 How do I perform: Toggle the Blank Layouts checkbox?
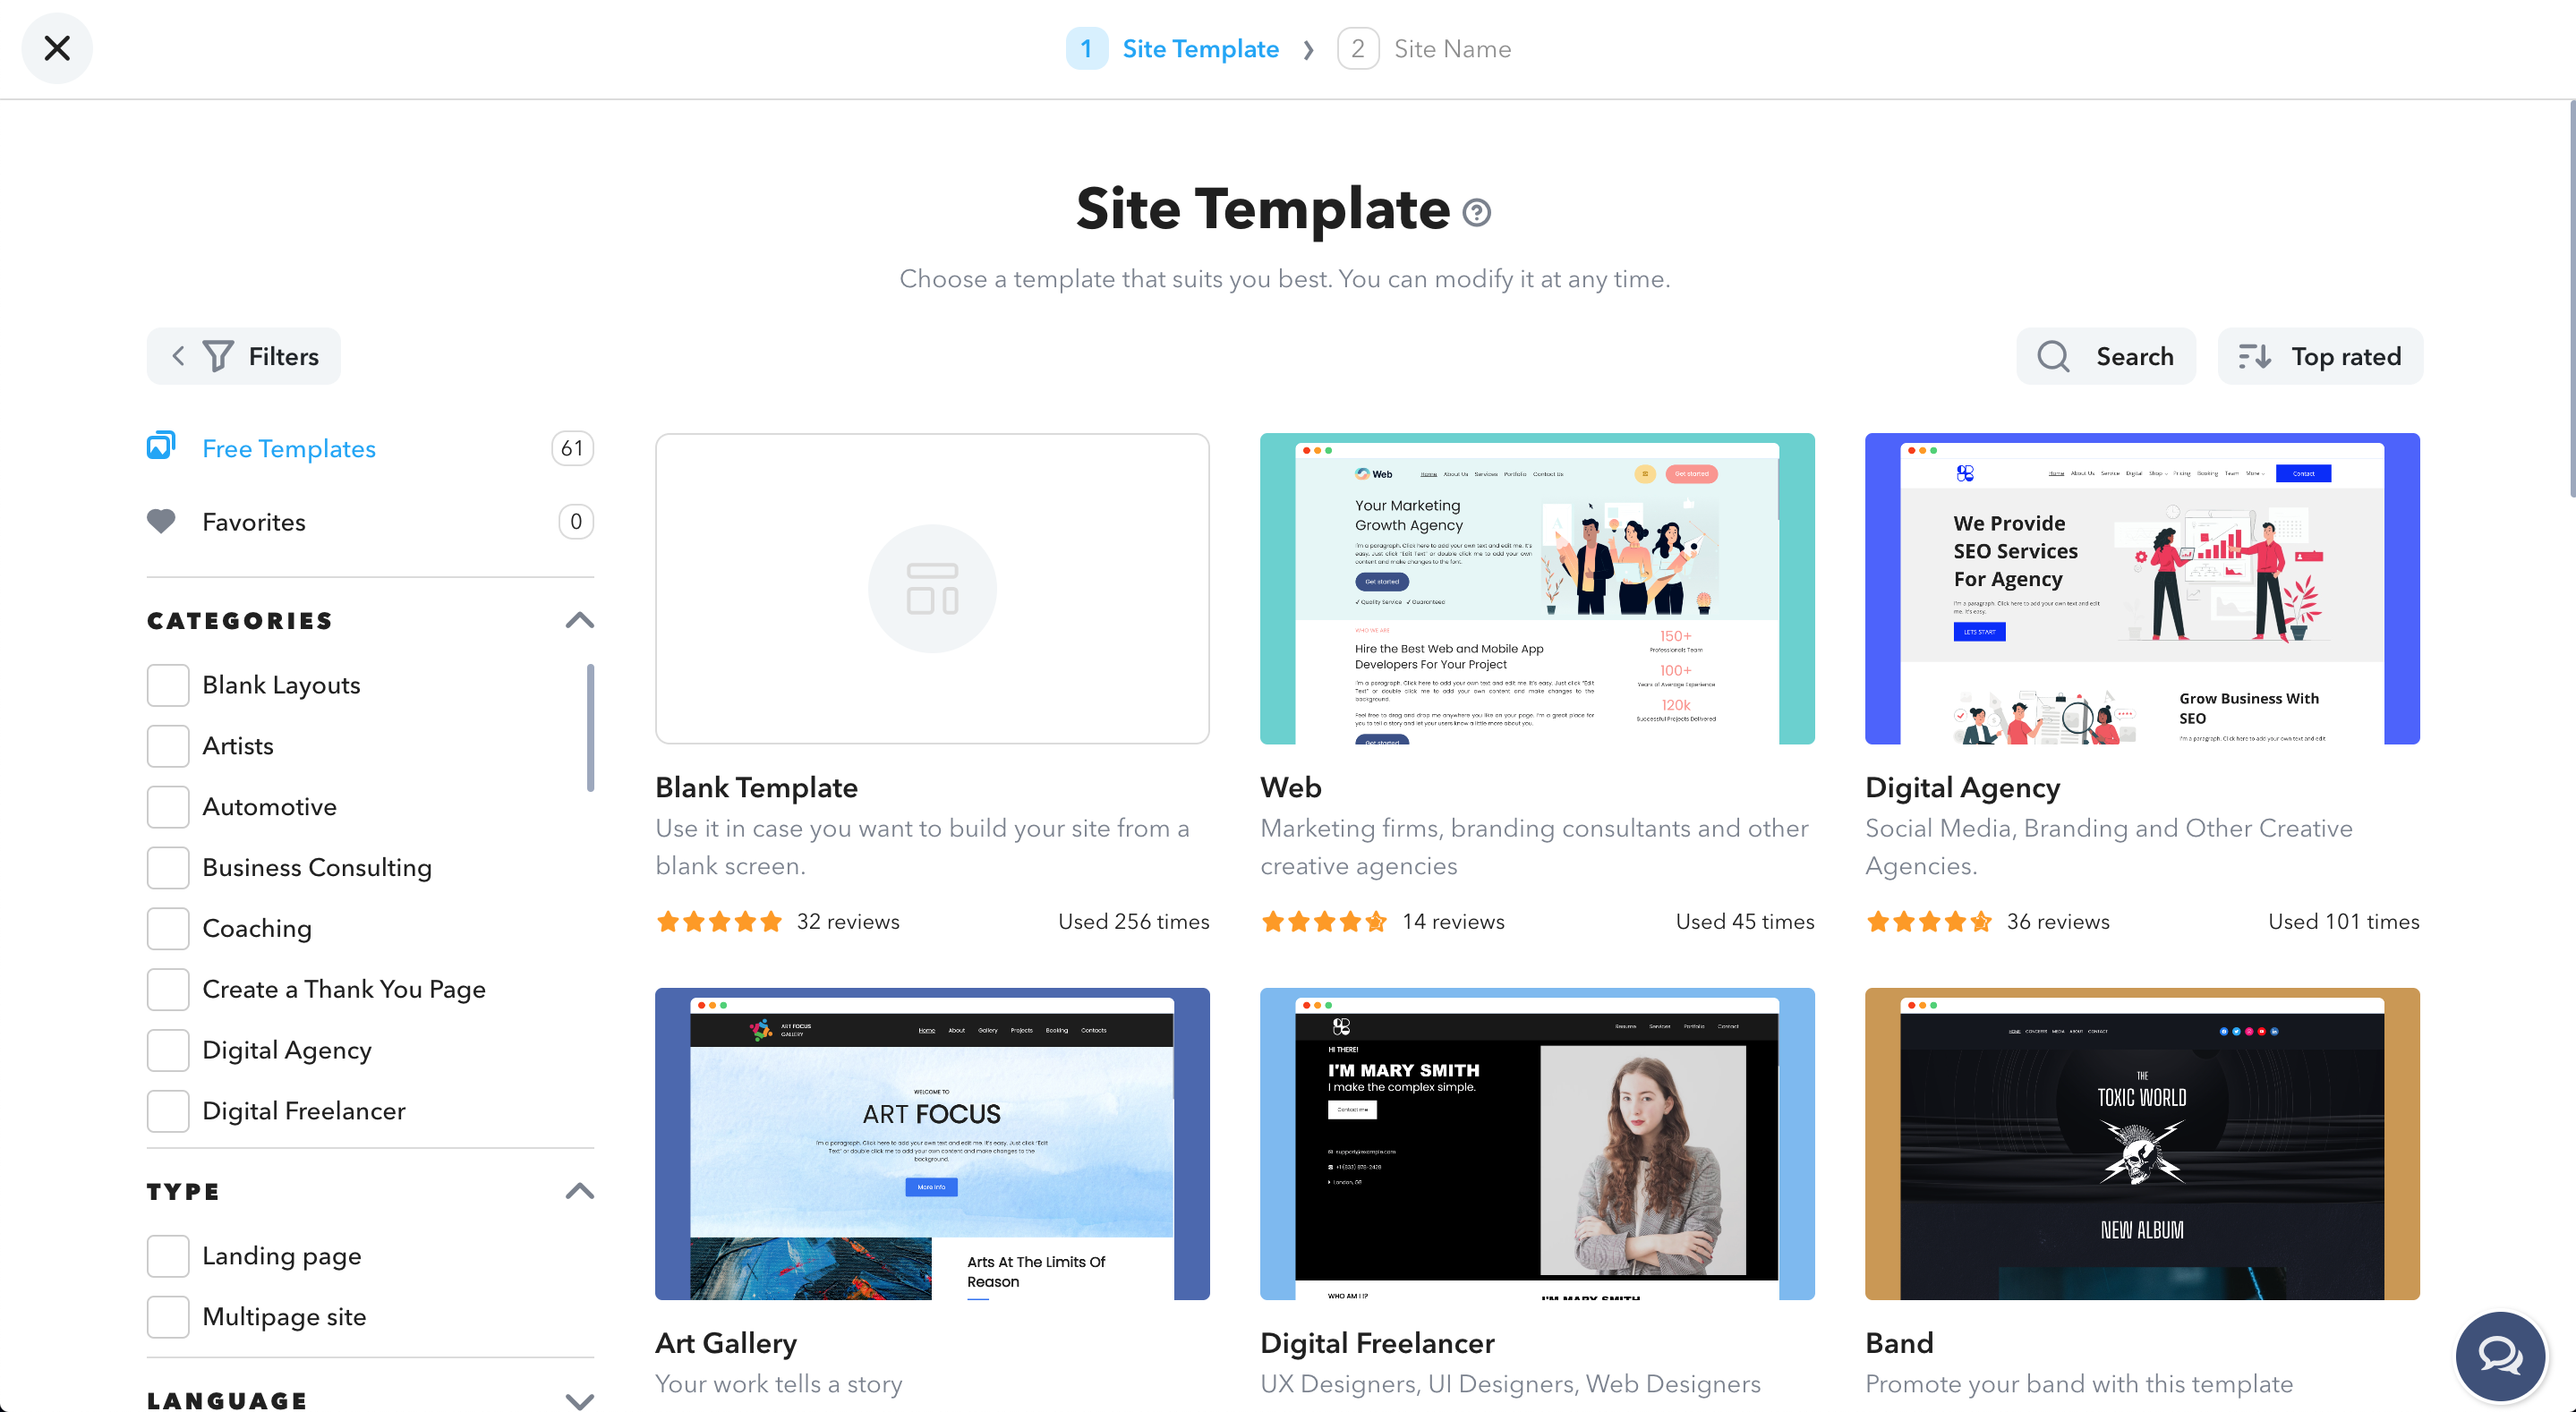[167, 685]
